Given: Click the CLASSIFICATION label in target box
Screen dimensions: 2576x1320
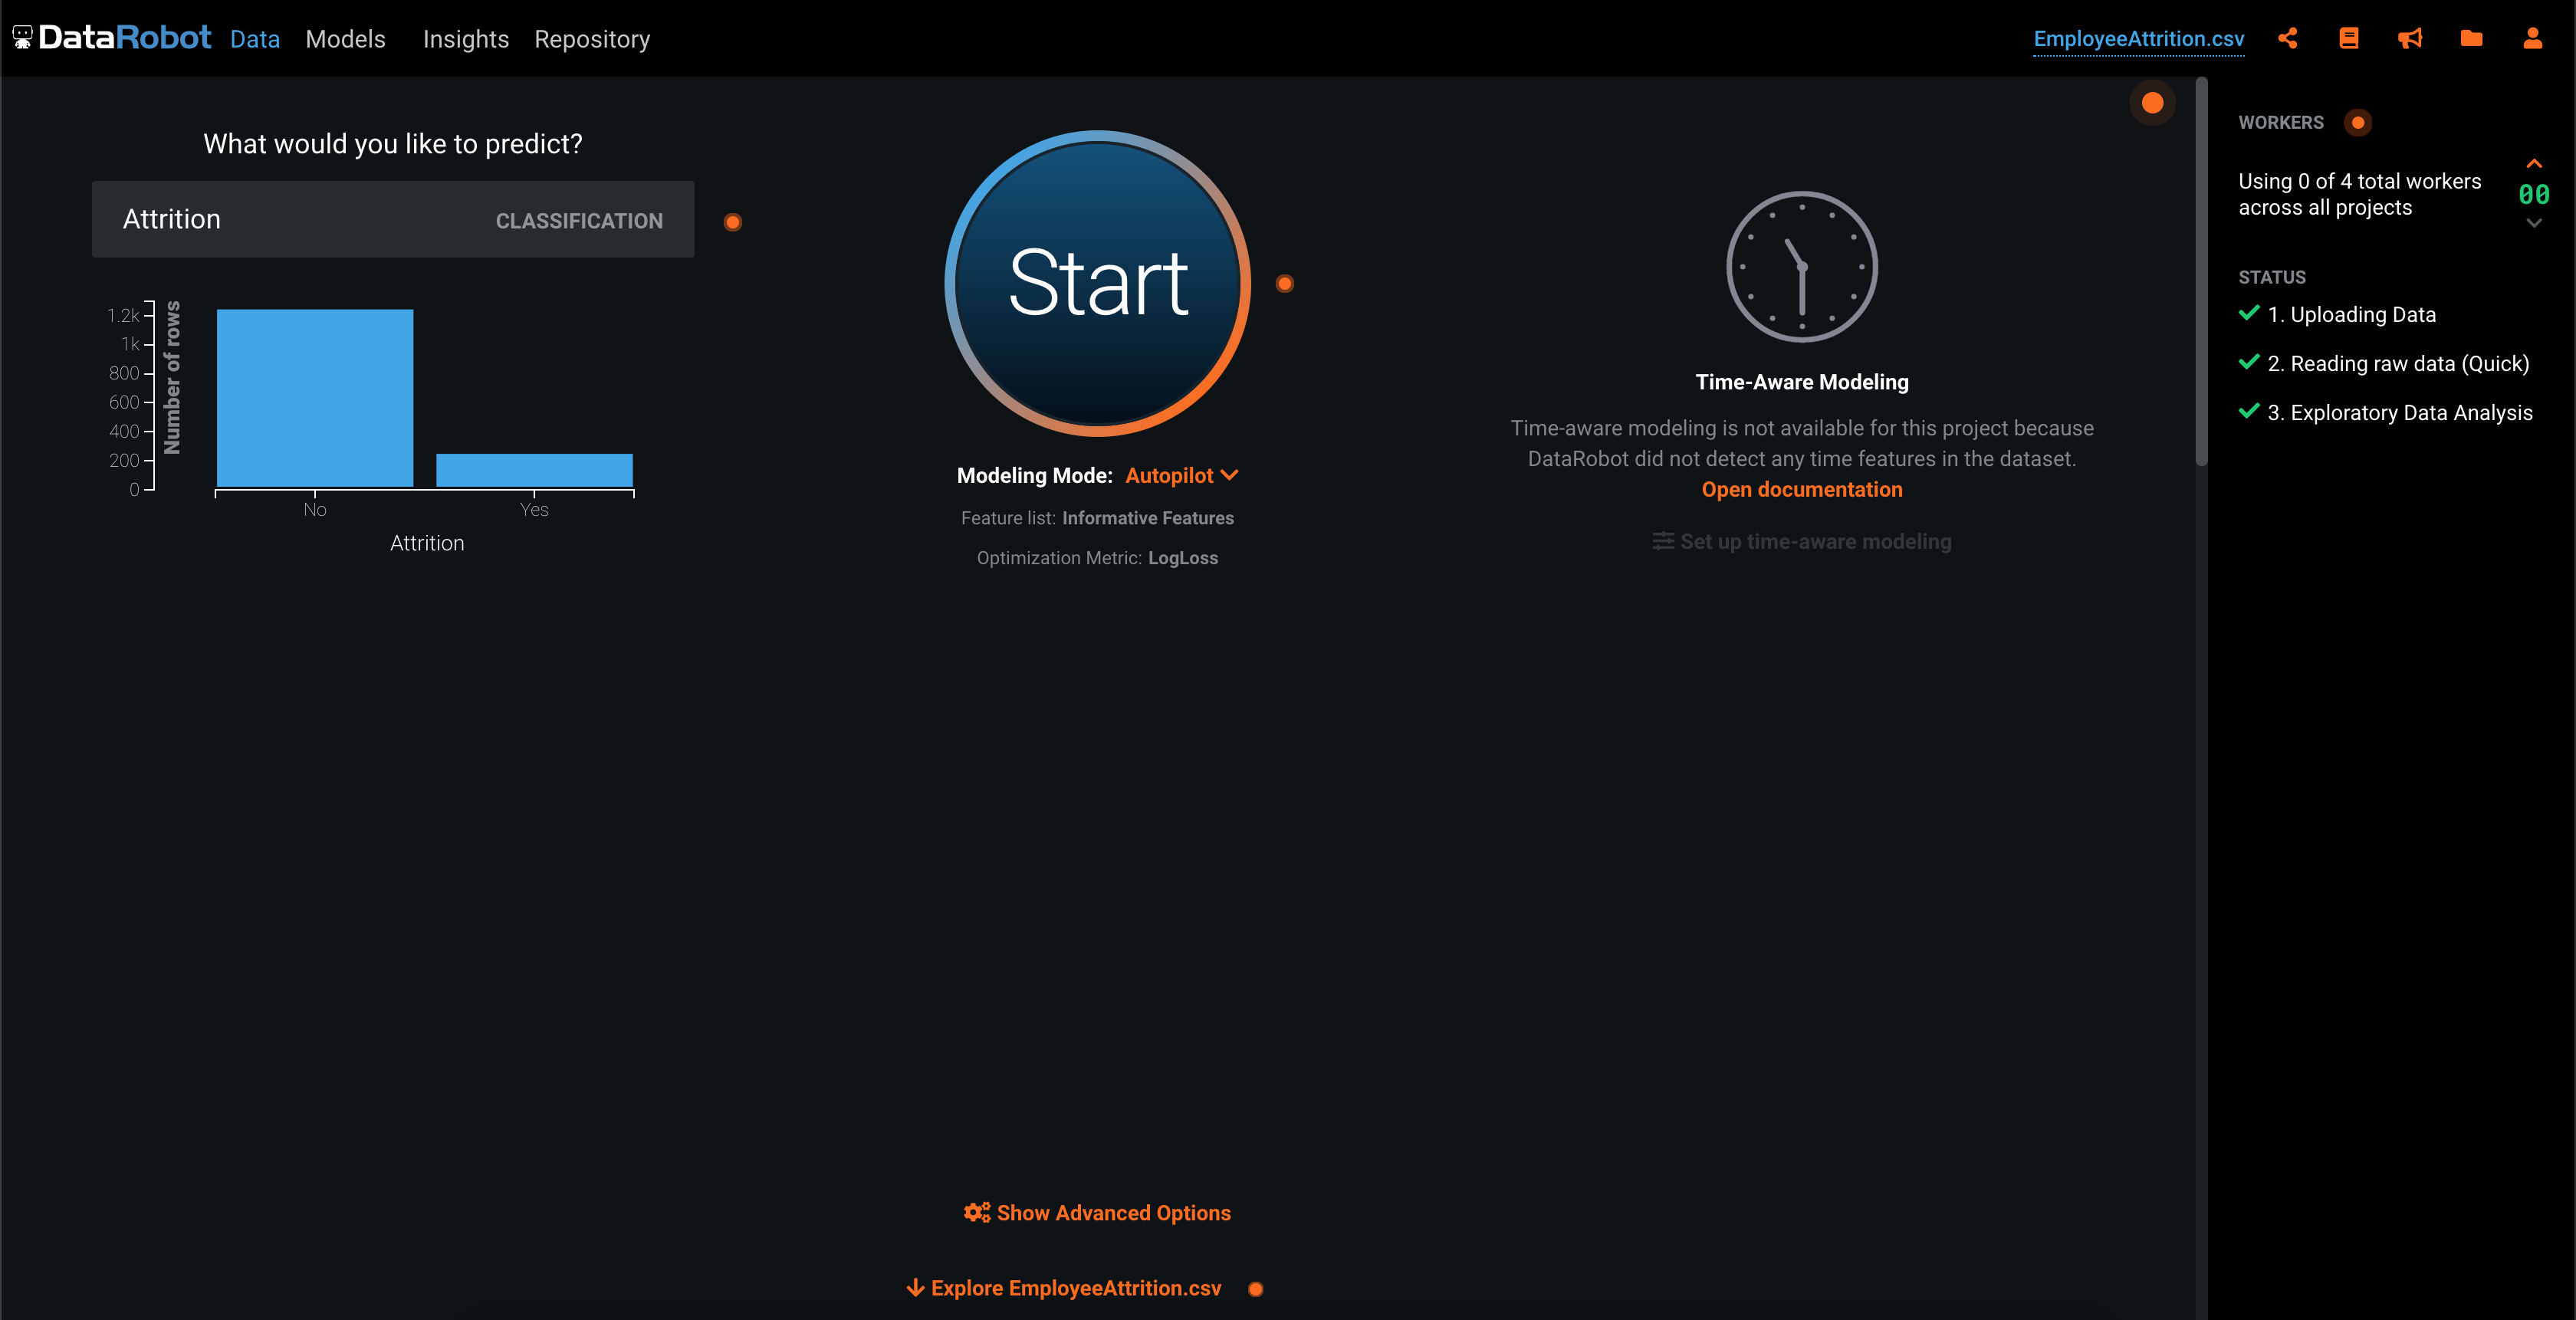Looking at the screenshot, I should coord(579,221).
